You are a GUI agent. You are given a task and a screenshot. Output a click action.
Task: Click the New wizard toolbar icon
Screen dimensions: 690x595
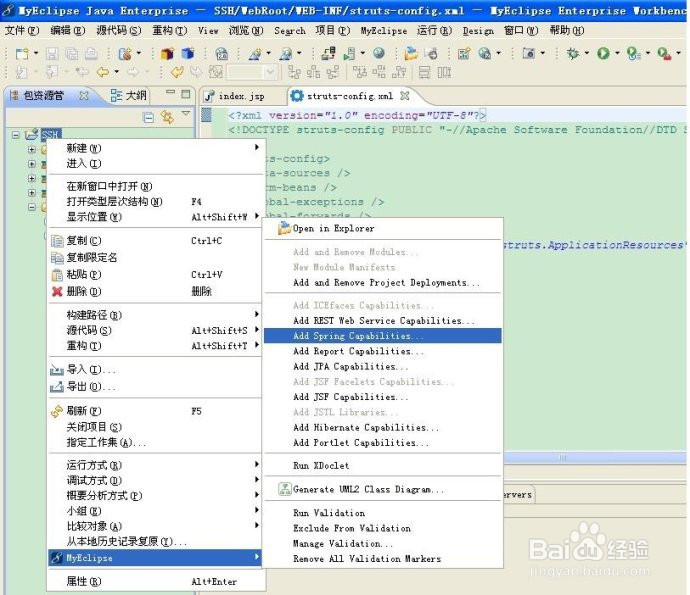click(x=22, y=54)
